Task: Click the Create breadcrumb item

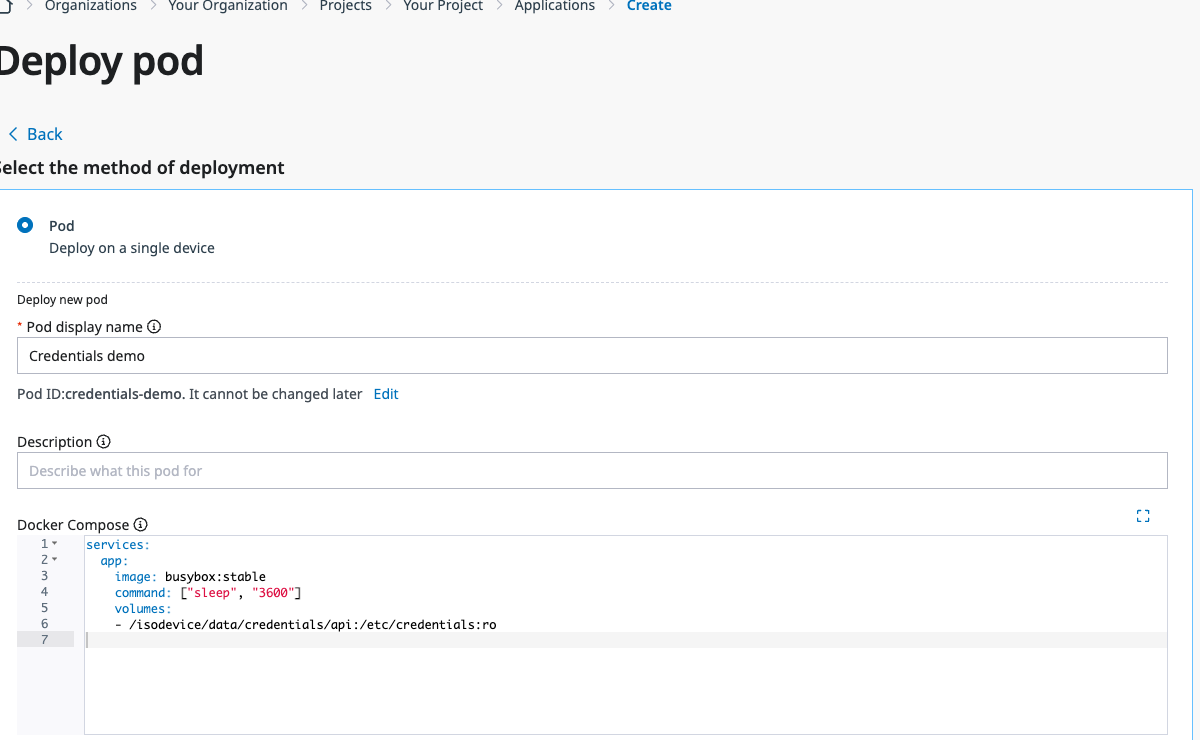Action: coord(649,6)
